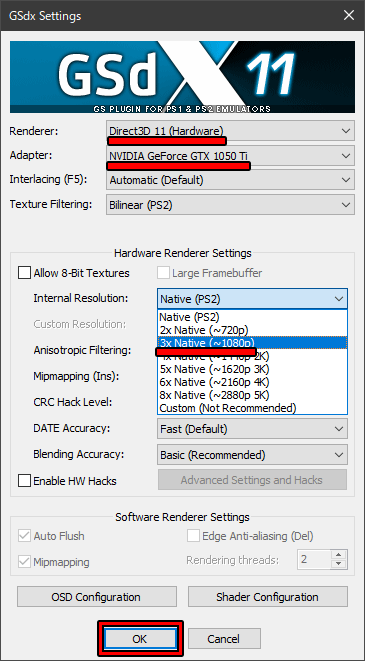Toggle the Enable HW Hacks checkbox
This screenshot has width=365, height=661.
pyautogui.click(x=24, y=481)
